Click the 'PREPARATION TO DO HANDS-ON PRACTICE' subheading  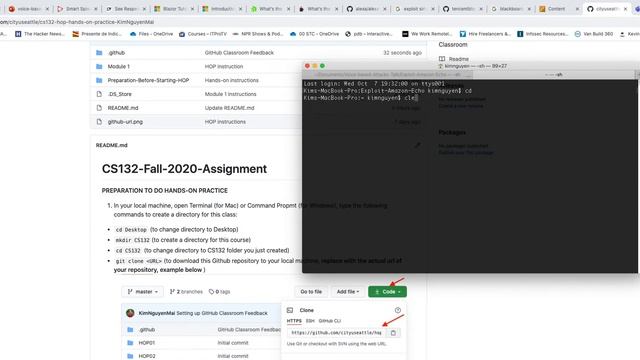[164, 191]
